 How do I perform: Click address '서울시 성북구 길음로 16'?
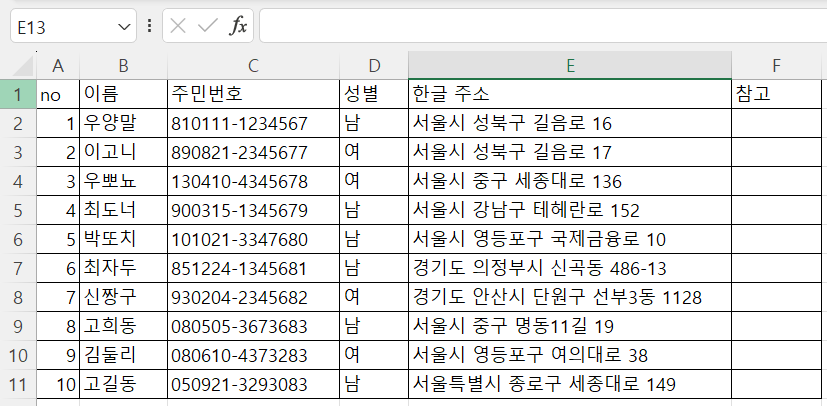(570, 123)
